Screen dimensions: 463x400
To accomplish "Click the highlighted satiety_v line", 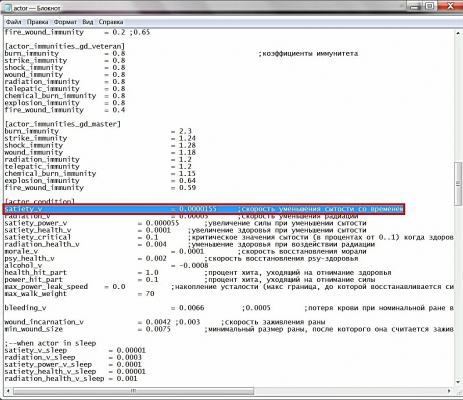I will point(204,209).
